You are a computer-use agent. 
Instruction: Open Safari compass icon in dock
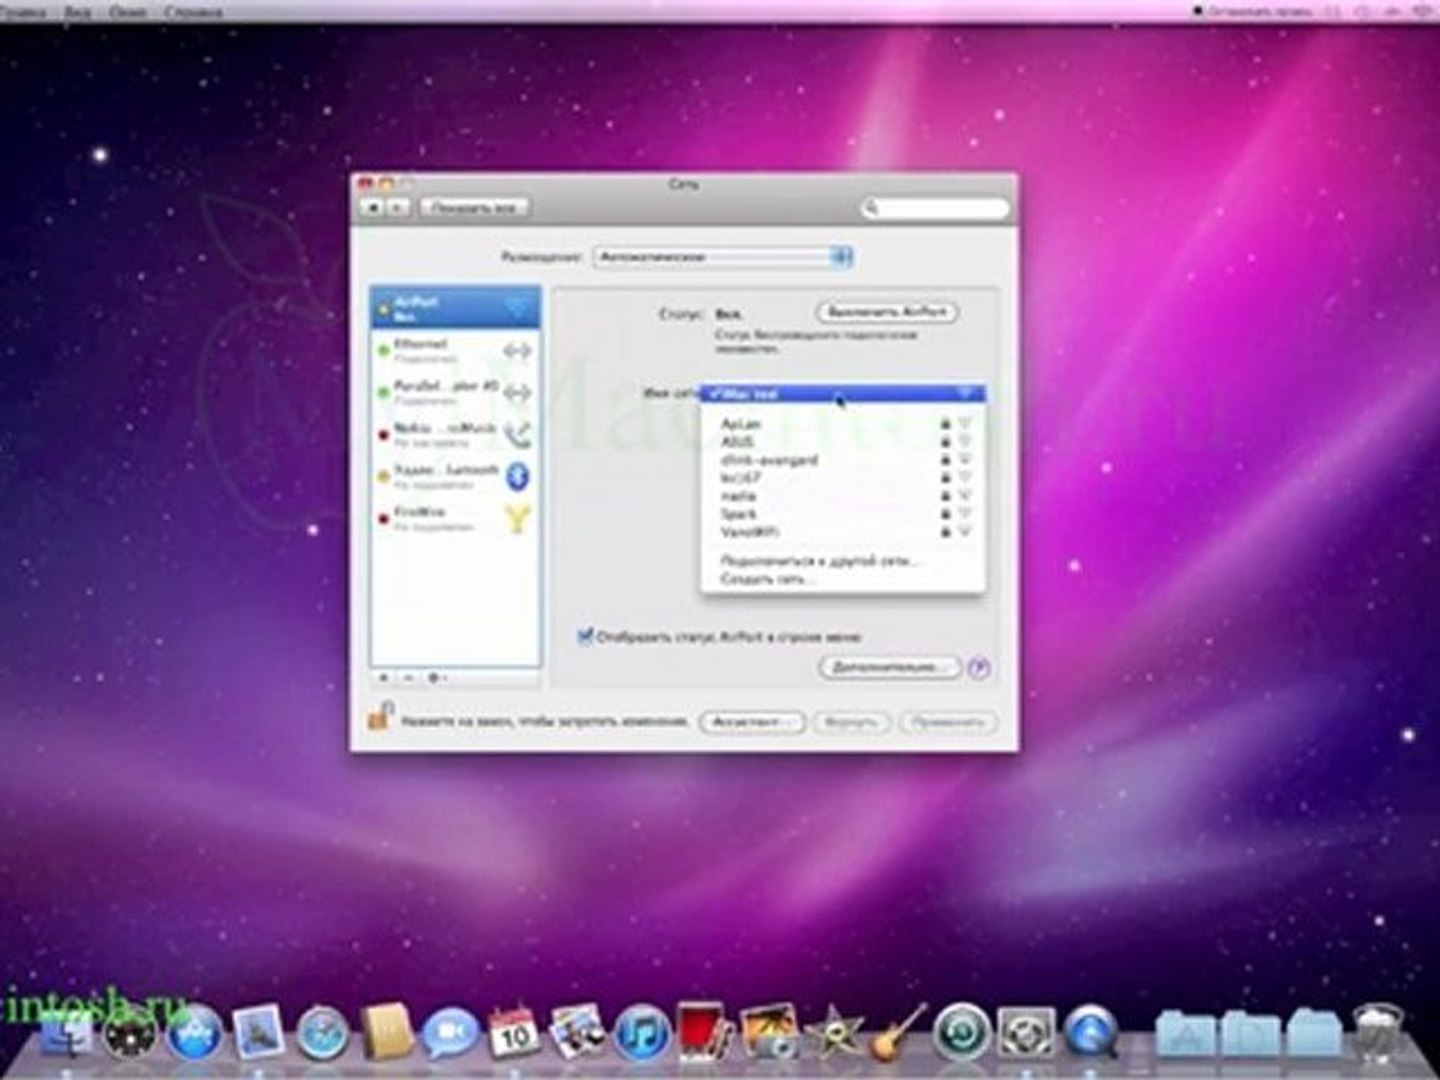click(x=324, y=1035)
